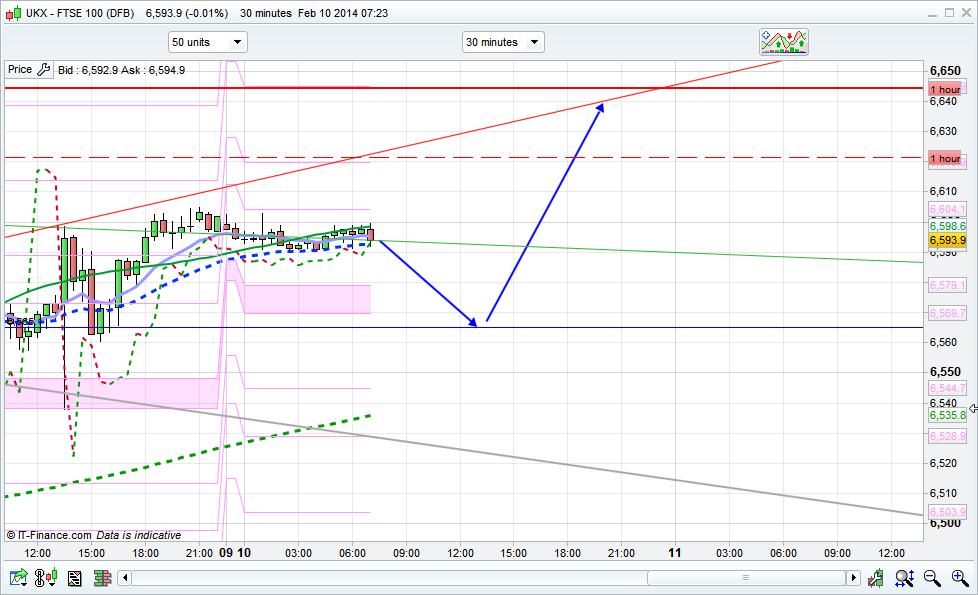Click the auto-scale zoom with arrows icon
The width and height of the screenshot is (978, 595).
[905, 577]
